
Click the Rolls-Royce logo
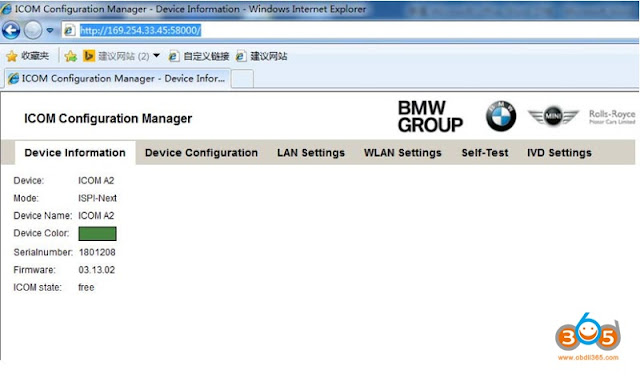[x=612, y=117]
